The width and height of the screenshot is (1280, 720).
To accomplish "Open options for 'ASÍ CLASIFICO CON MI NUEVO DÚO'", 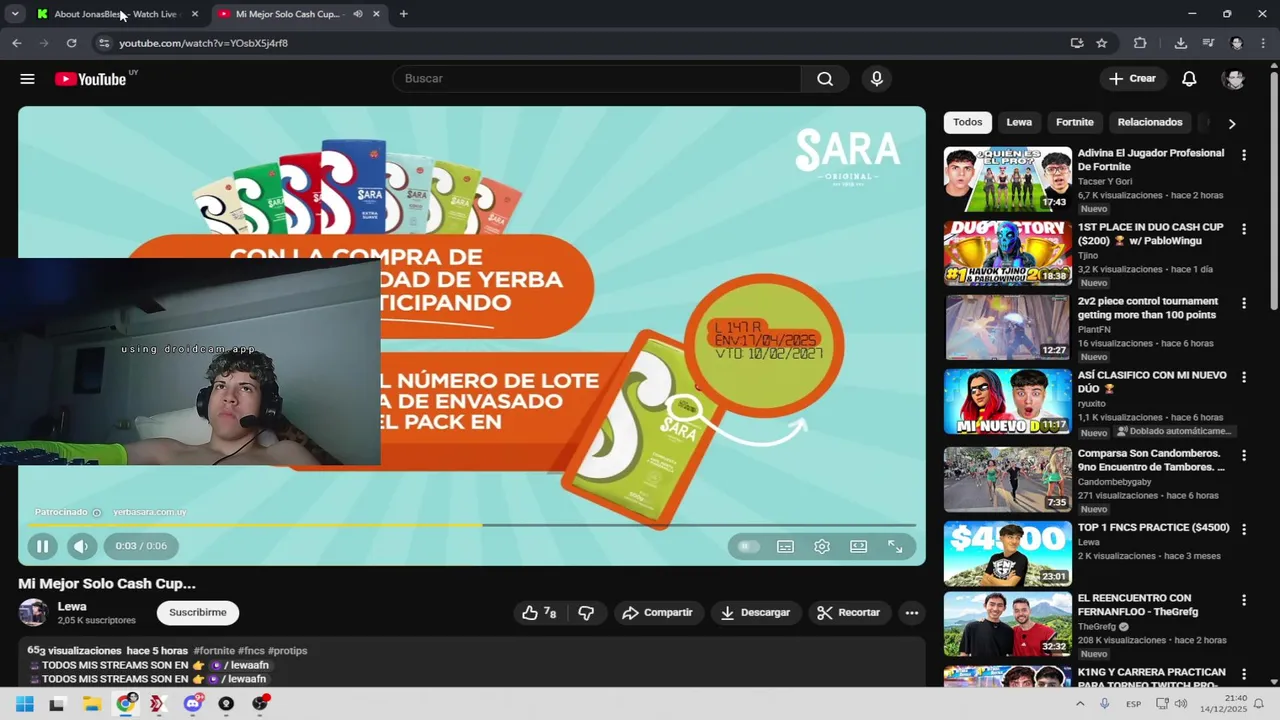I will 1244,377.
